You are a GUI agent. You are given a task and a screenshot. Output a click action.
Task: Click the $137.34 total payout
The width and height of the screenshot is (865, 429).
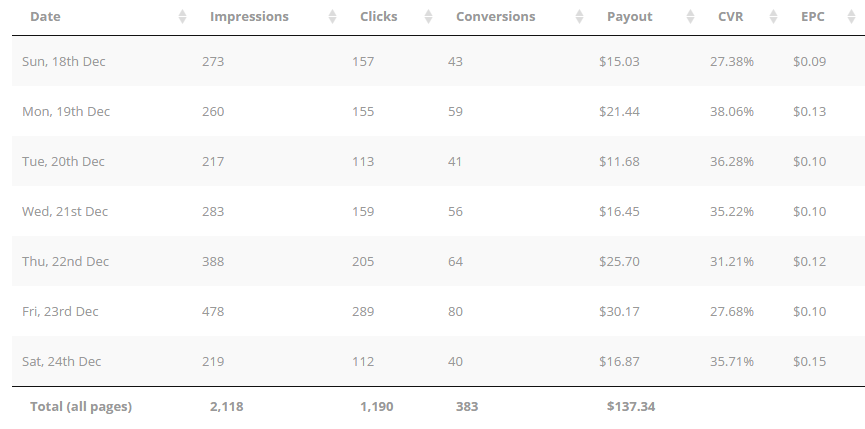[x=631, y=407]
